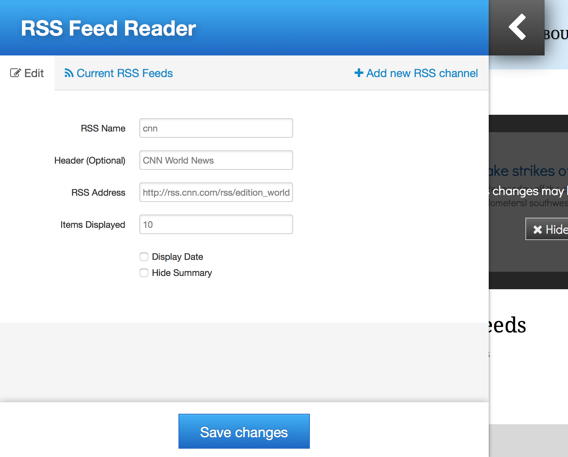Collapse panel with the left chevron arrow
568x457 pixels.
tap(517, 27)
